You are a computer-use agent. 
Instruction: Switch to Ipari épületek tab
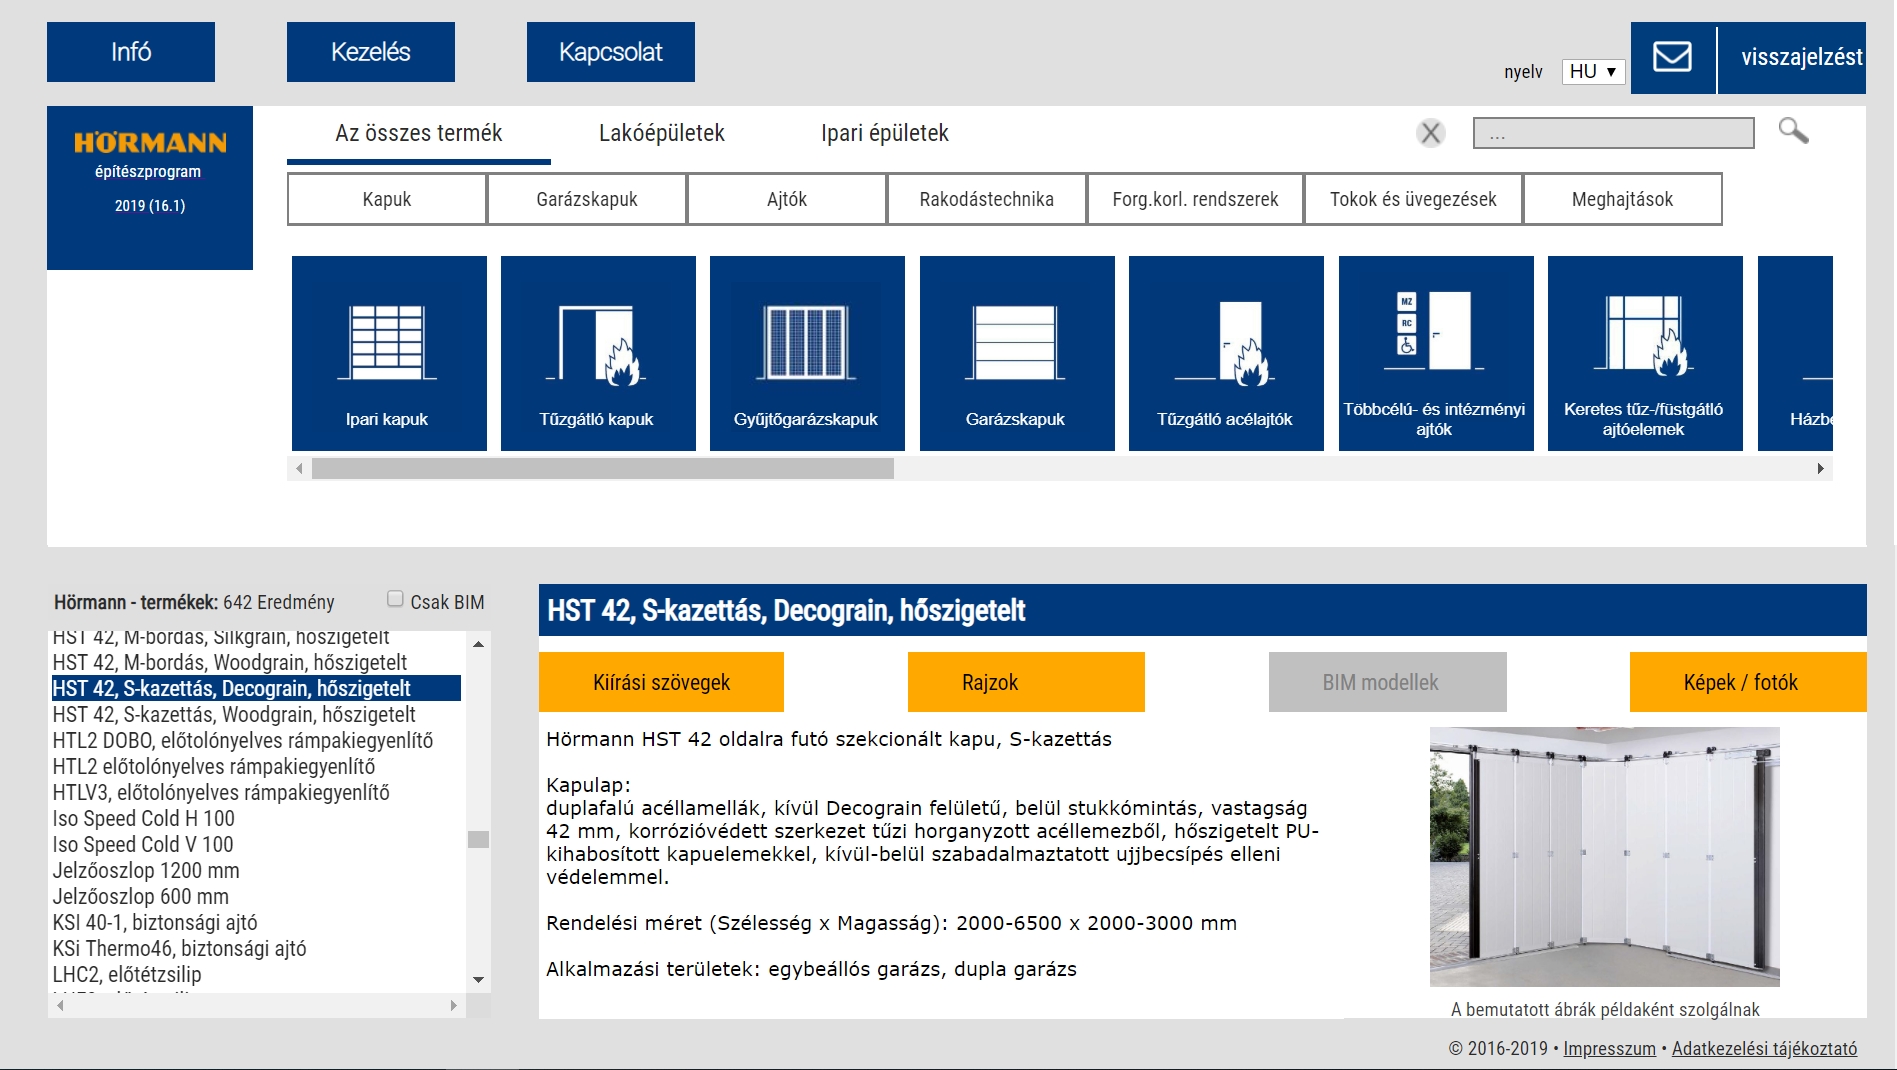pyautogui.click(x=884, y=133)
